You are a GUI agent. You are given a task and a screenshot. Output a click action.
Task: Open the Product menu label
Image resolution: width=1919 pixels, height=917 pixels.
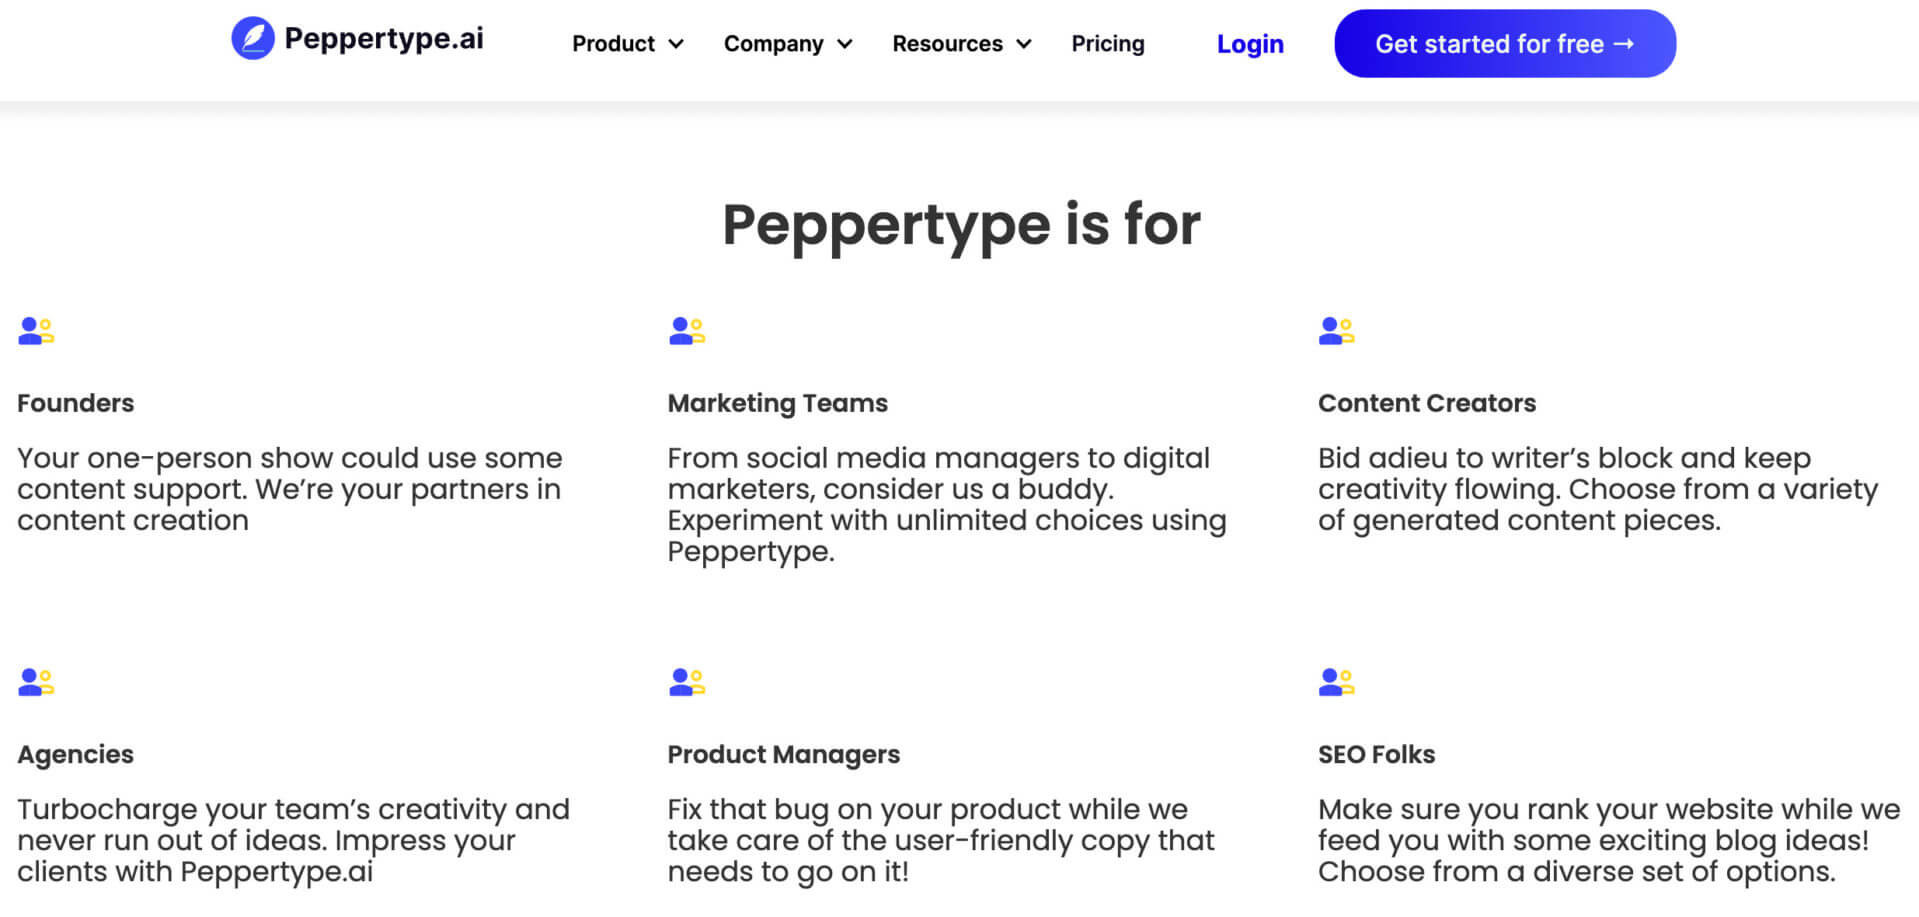click(613, 44)
